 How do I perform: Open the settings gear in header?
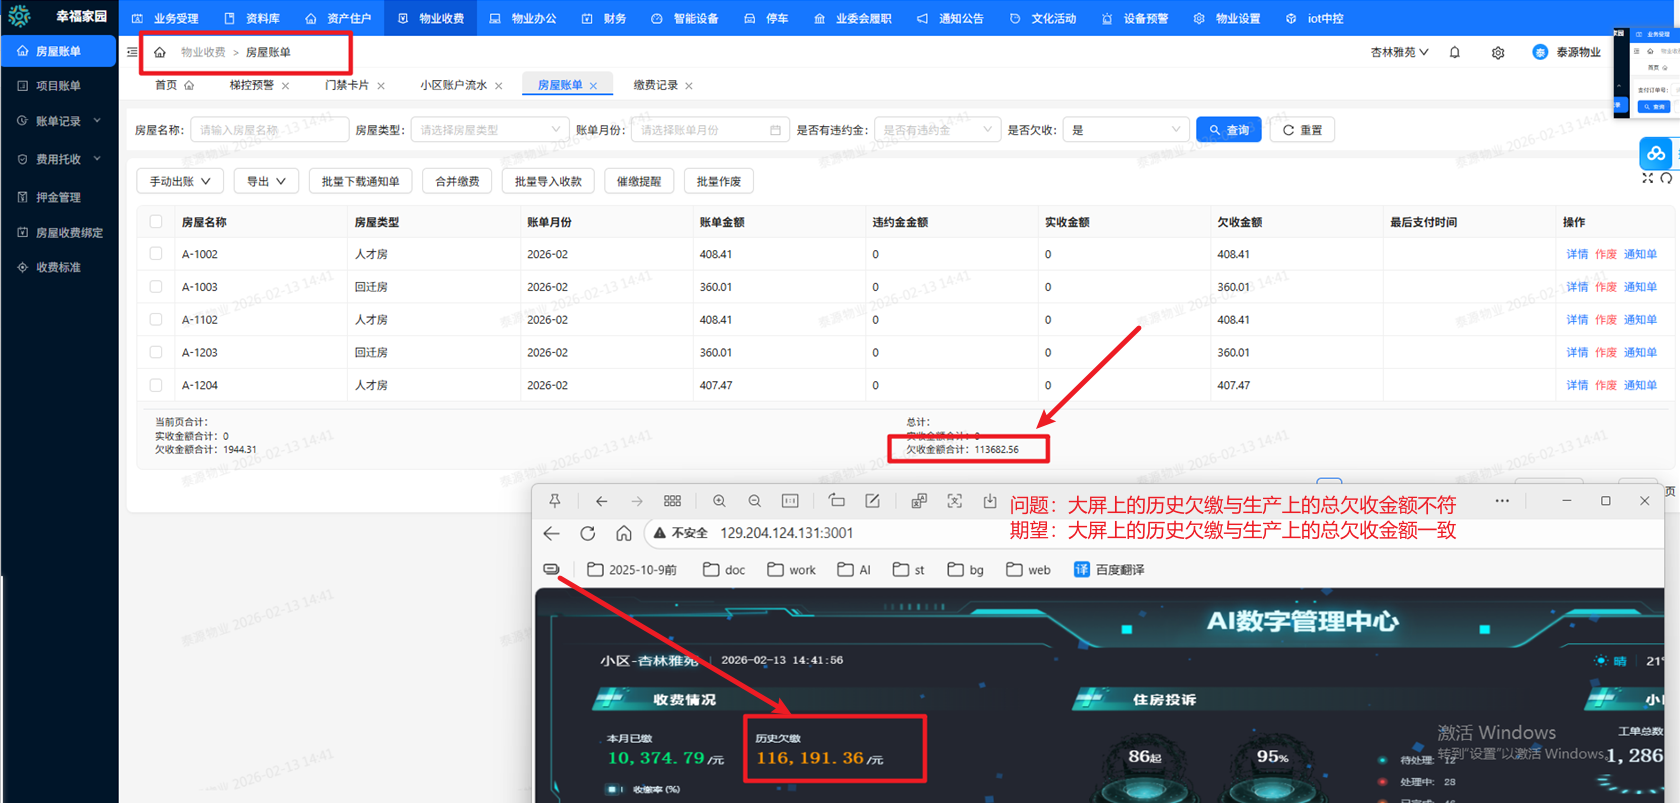[1498, 53]
